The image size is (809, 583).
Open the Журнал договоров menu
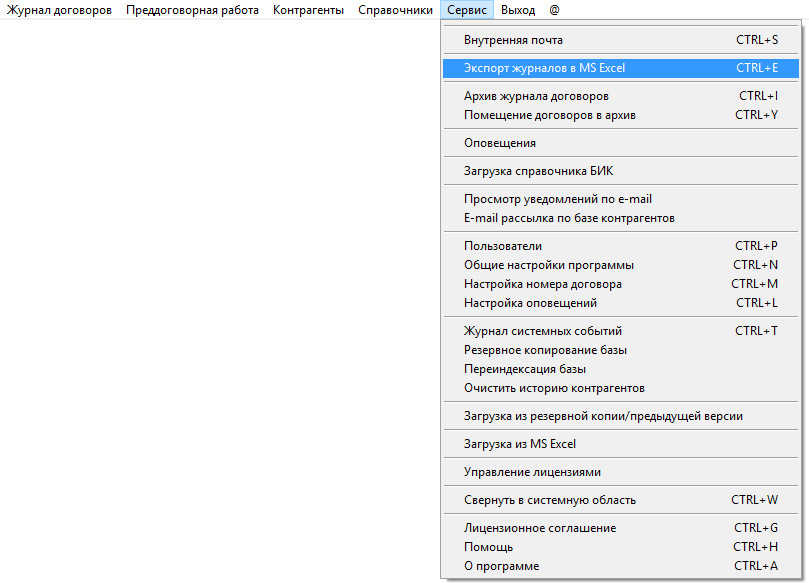pos(59,10)
